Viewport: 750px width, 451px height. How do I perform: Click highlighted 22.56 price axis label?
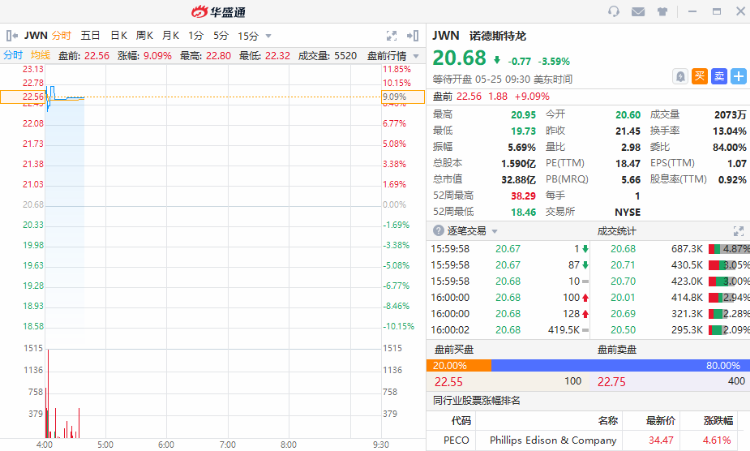point(22,97)
